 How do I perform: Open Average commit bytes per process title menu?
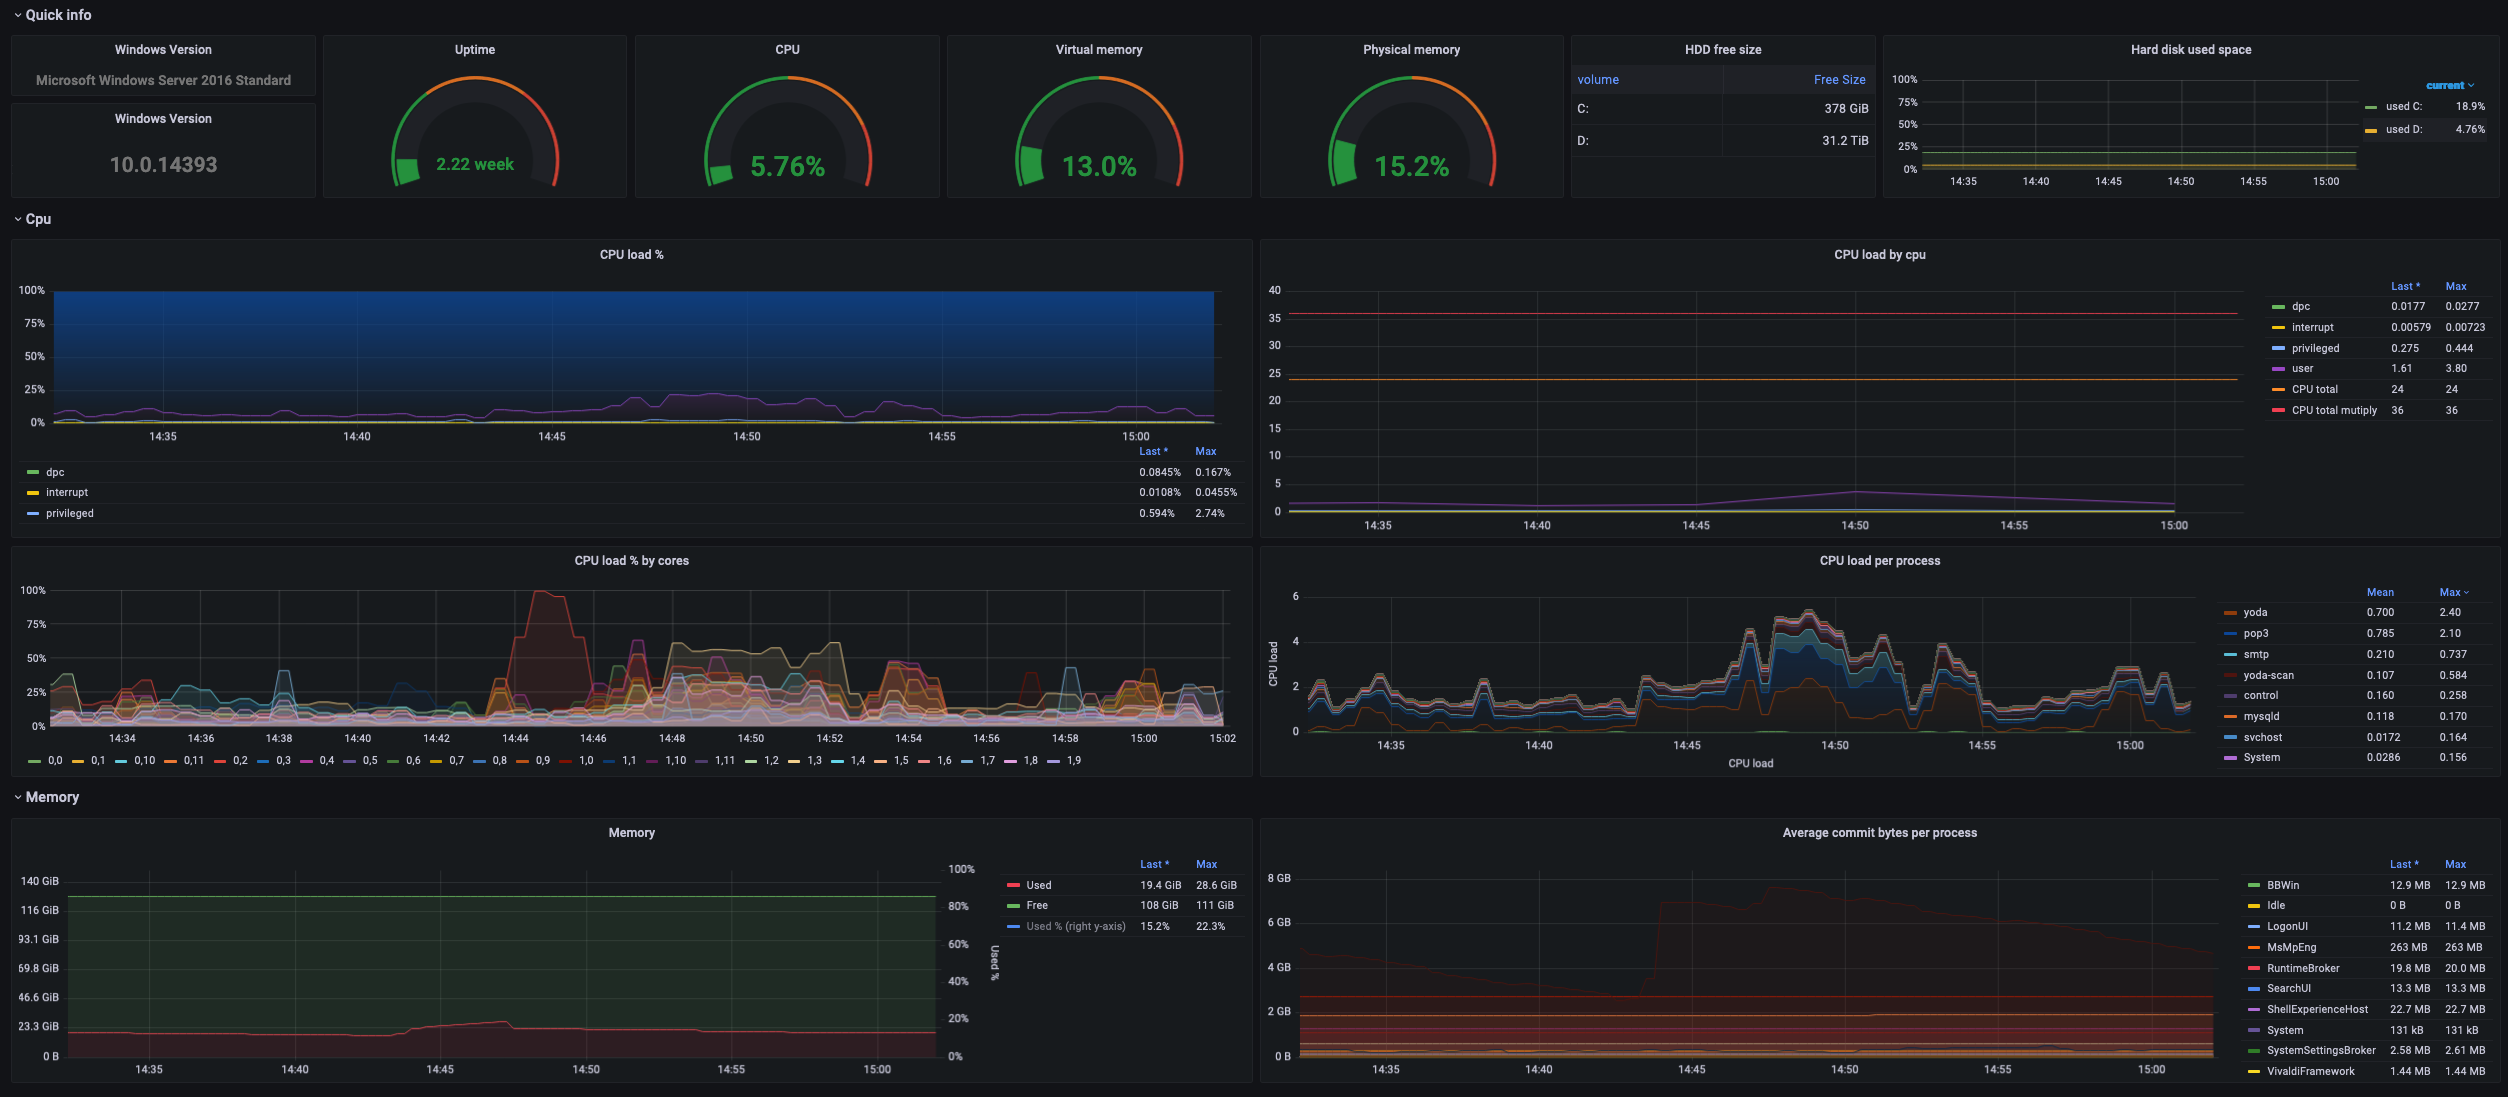1879,833
